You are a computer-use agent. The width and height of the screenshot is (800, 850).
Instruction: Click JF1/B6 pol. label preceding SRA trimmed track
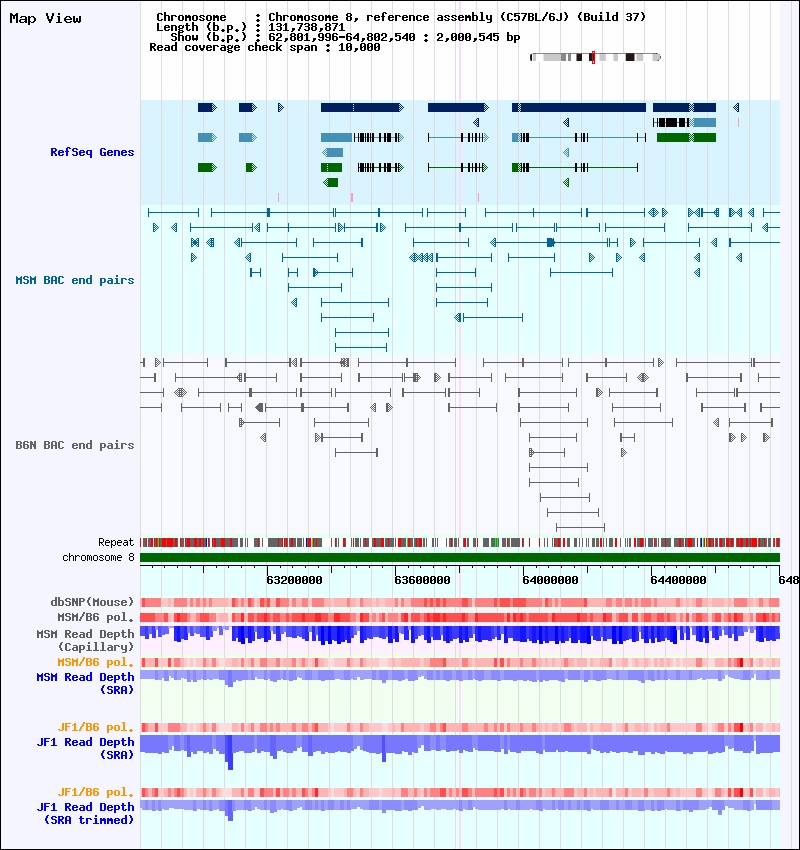click(95, 793)
